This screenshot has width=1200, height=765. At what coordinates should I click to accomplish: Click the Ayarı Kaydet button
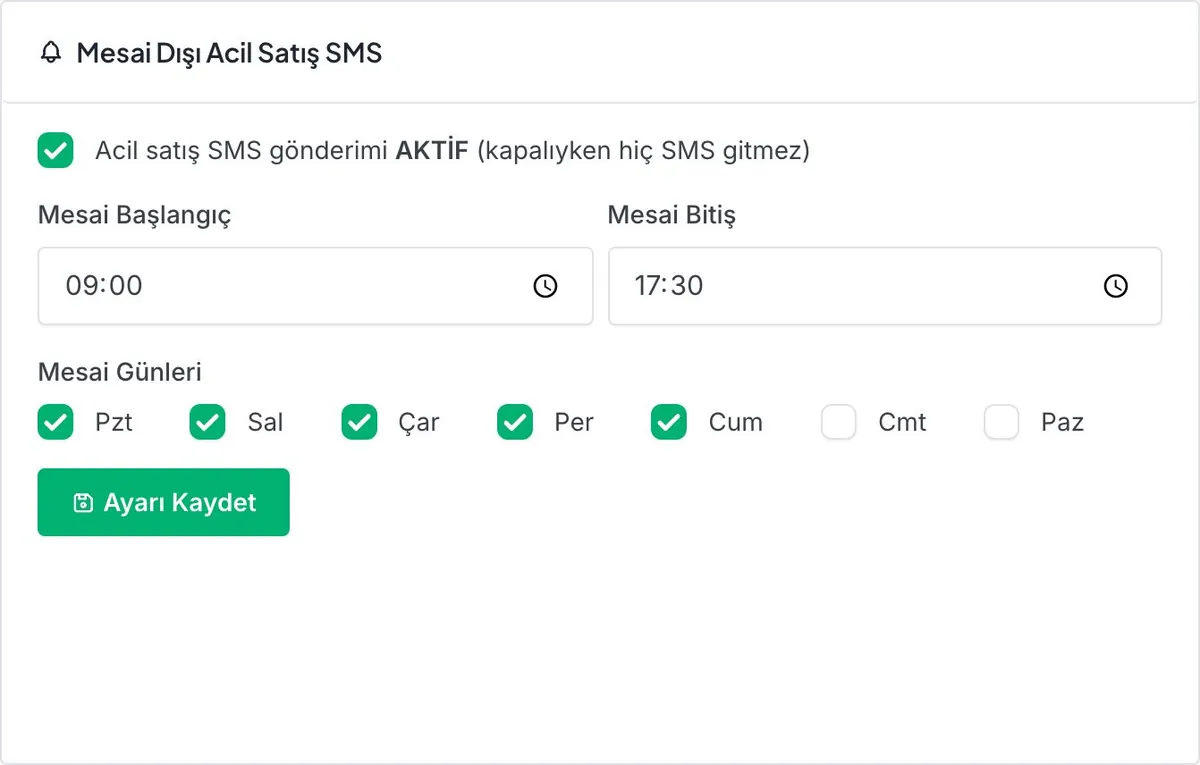(164, 502)
